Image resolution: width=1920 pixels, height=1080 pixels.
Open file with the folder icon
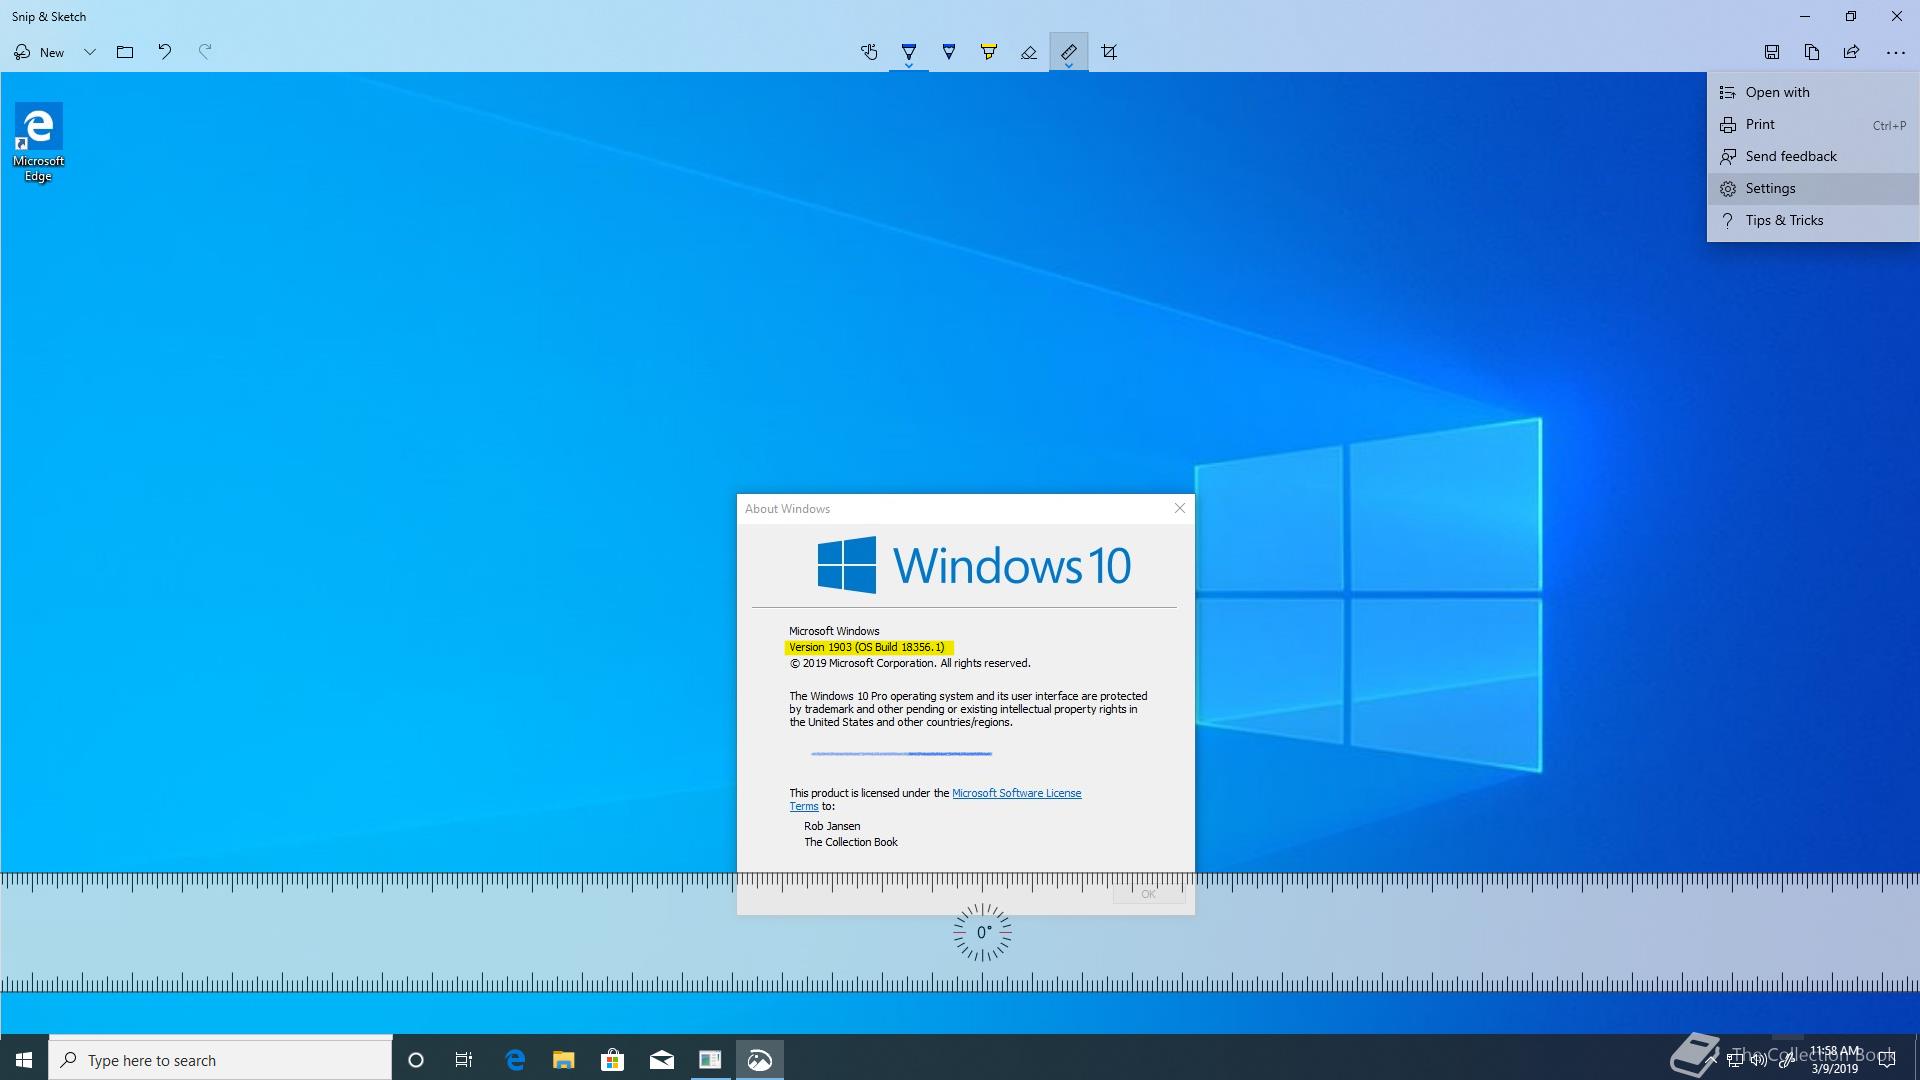pos(125,52)
